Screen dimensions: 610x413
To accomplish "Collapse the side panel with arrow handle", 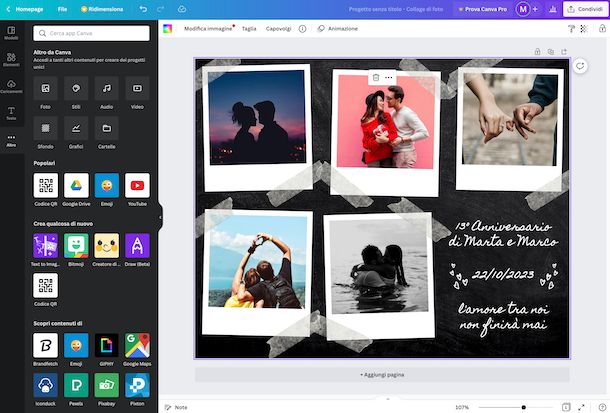I will [x=160, y=217].
